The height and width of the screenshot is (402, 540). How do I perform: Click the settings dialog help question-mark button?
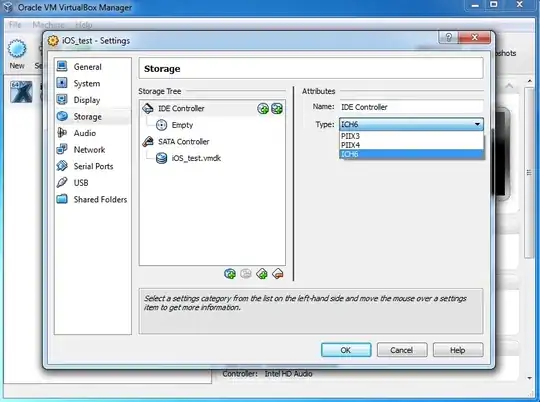tap(449, 37)
